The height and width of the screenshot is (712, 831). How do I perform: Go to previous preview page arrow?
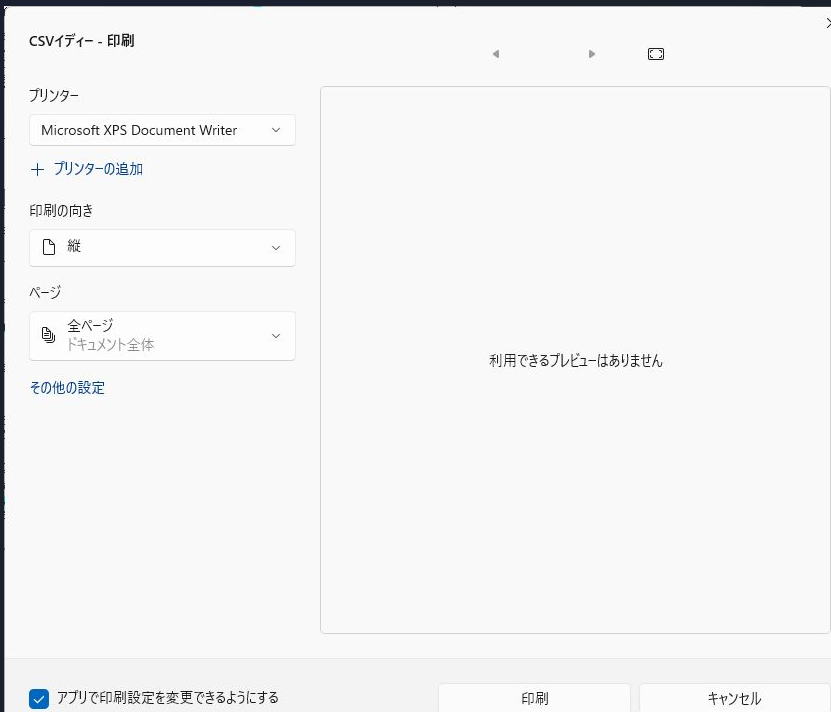click(496, 54)
